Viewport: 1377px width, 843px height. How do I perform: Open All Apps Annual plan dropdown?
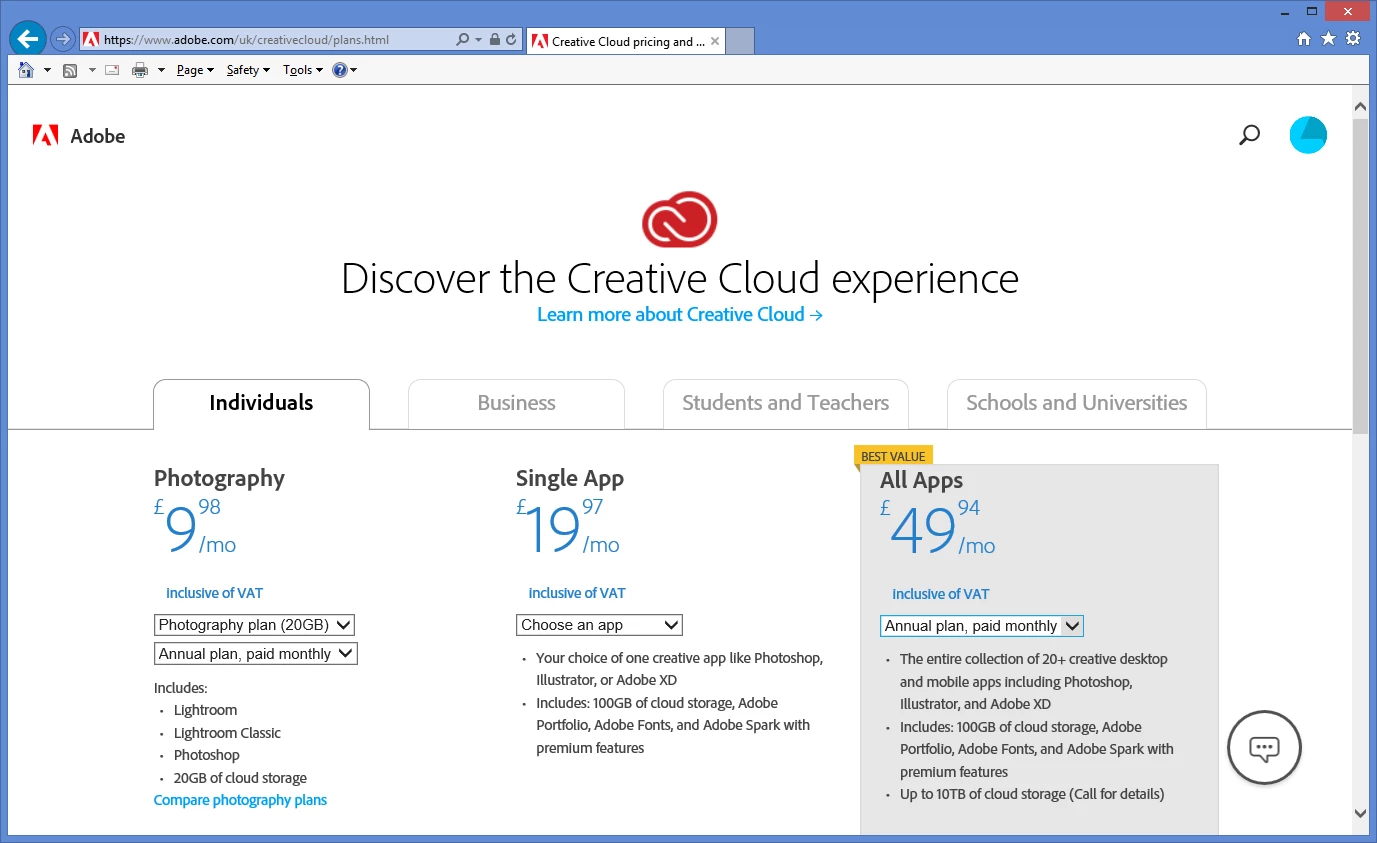coord(981,626)
